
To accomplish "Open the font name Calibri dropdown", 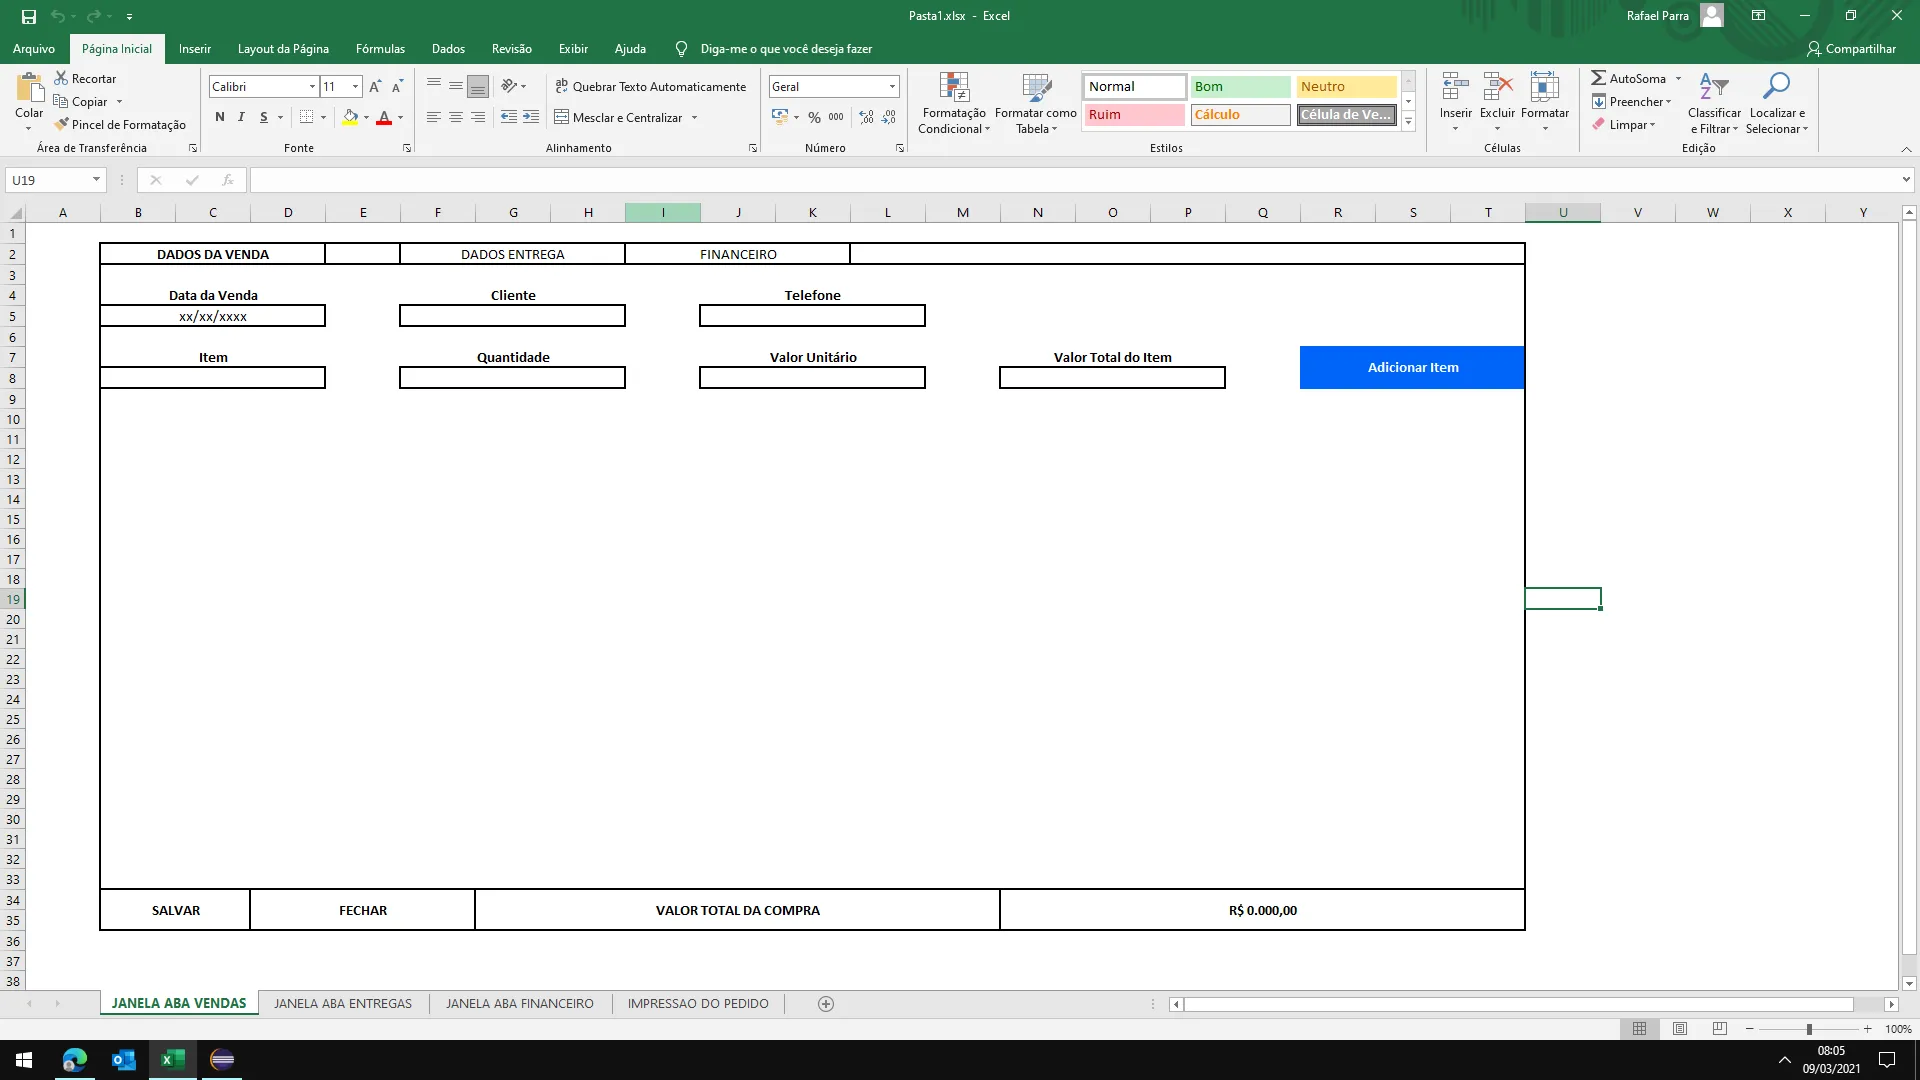I will click(312, 87).
